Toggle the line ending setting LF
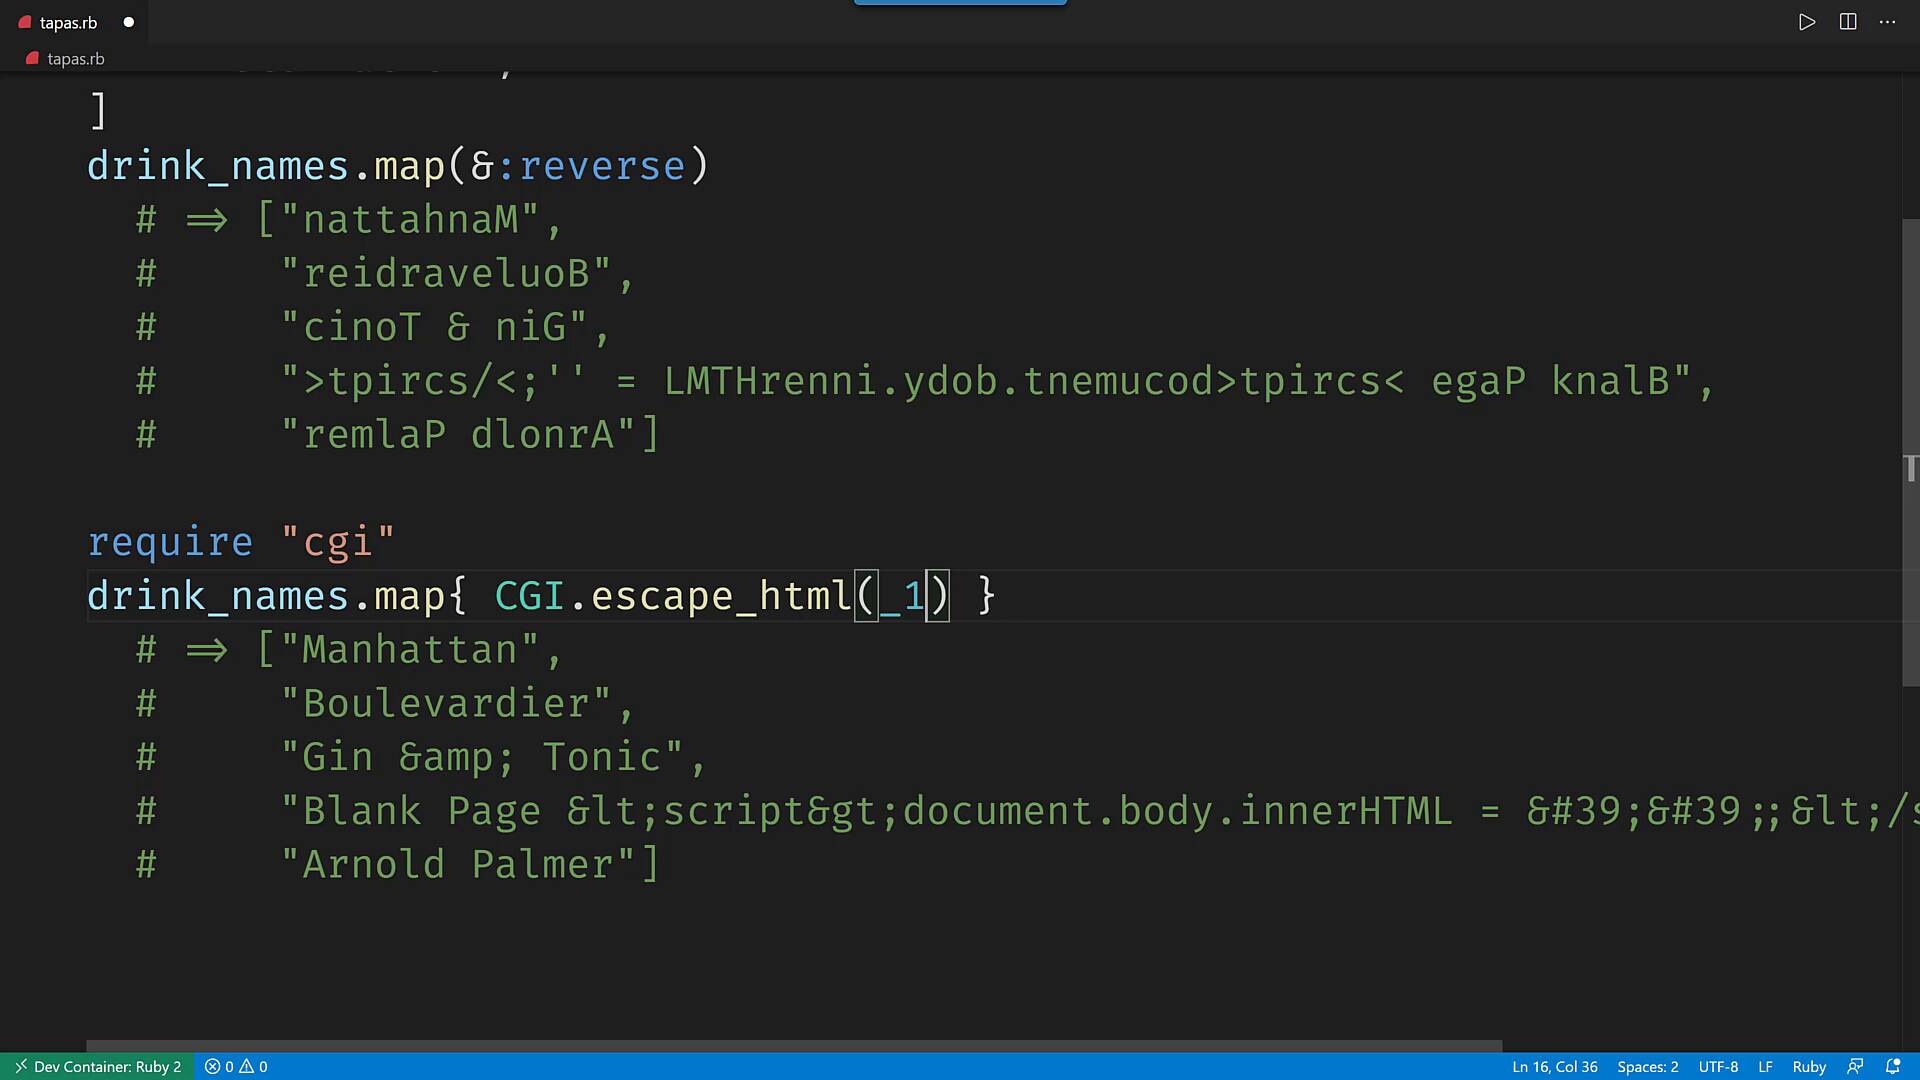1920x1080 pixels. point(1766,1066)
